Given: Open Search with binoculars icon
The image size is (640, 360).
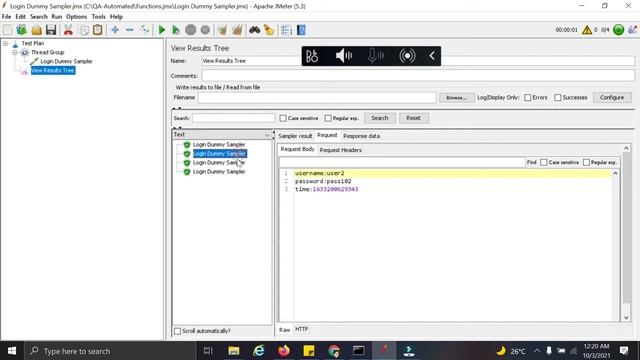Looking at the screenshot, I should pyautogui.click(x=255, y=30).
